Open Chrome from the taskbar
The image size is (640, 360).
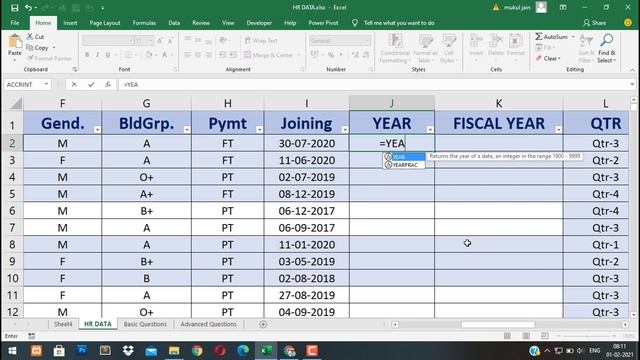click(197, 351)
